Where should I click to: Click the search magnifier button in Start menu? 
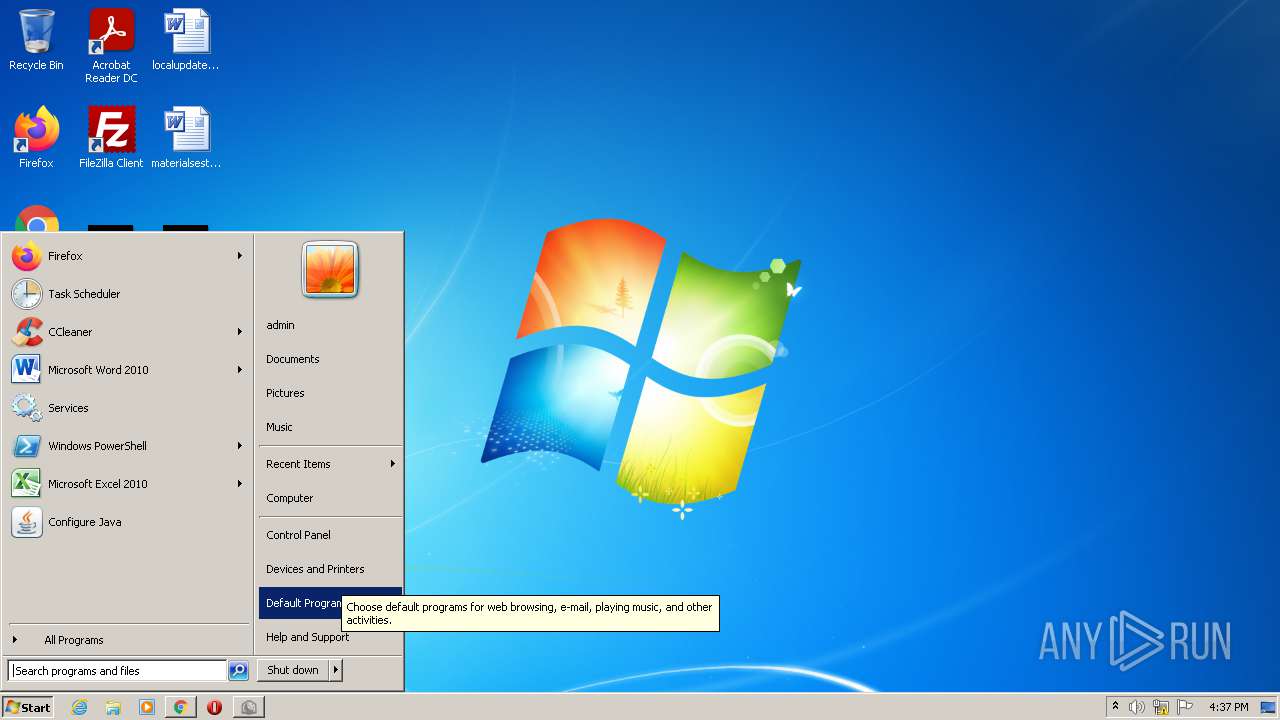[x=238, y=671]
